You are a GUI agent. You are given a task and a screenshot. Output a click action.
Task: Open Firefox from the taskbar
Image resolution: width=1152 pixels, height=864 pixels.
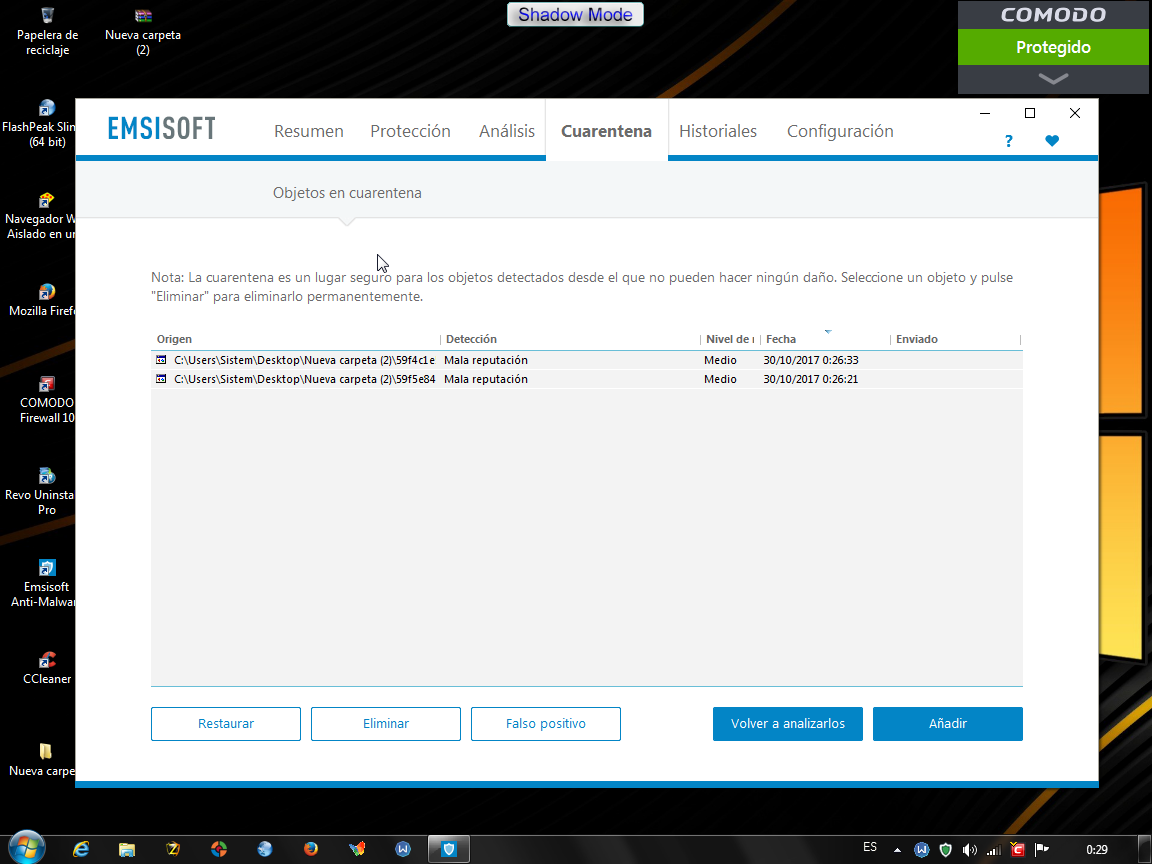pyautogui.click(x=311, y=849)
